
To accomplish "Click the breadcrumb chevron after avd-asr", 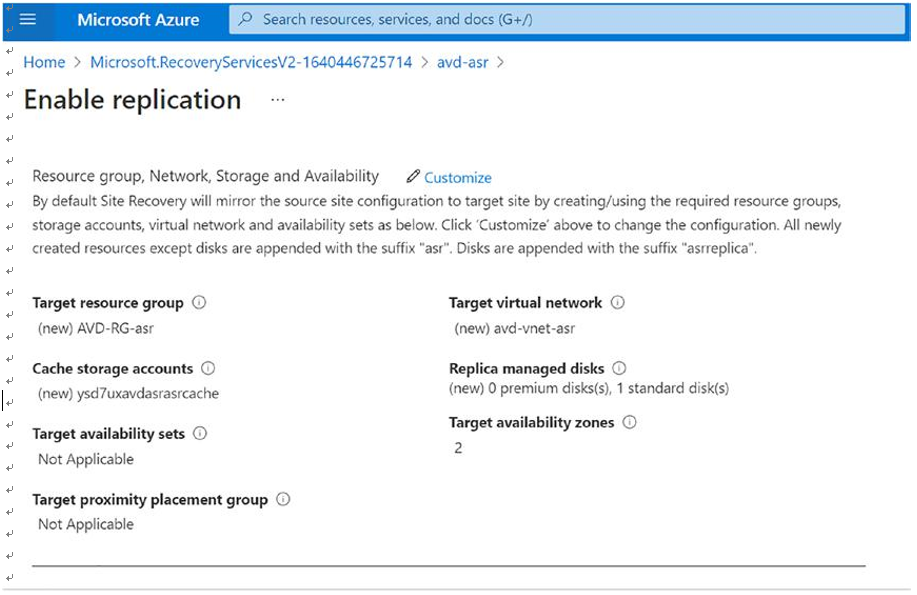I will [501, 63].
